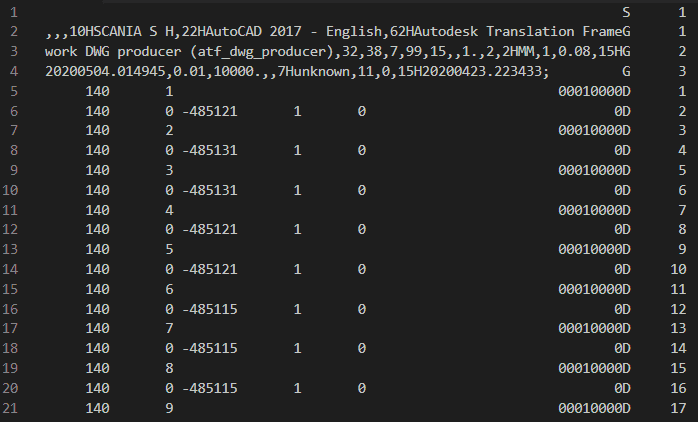
Task: Click the top horizontal scrollbar strip
Action: coord(400,2)
